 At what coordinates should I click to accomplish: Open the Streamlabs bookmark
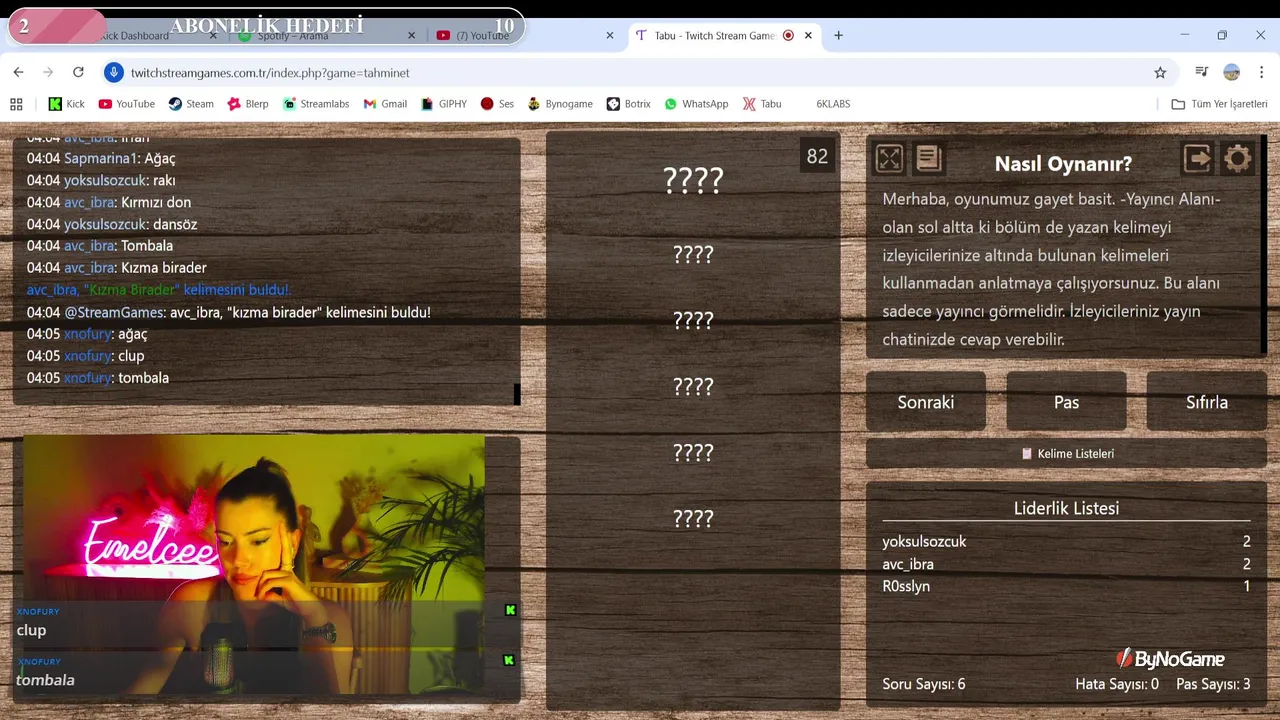tap(316, 104)
